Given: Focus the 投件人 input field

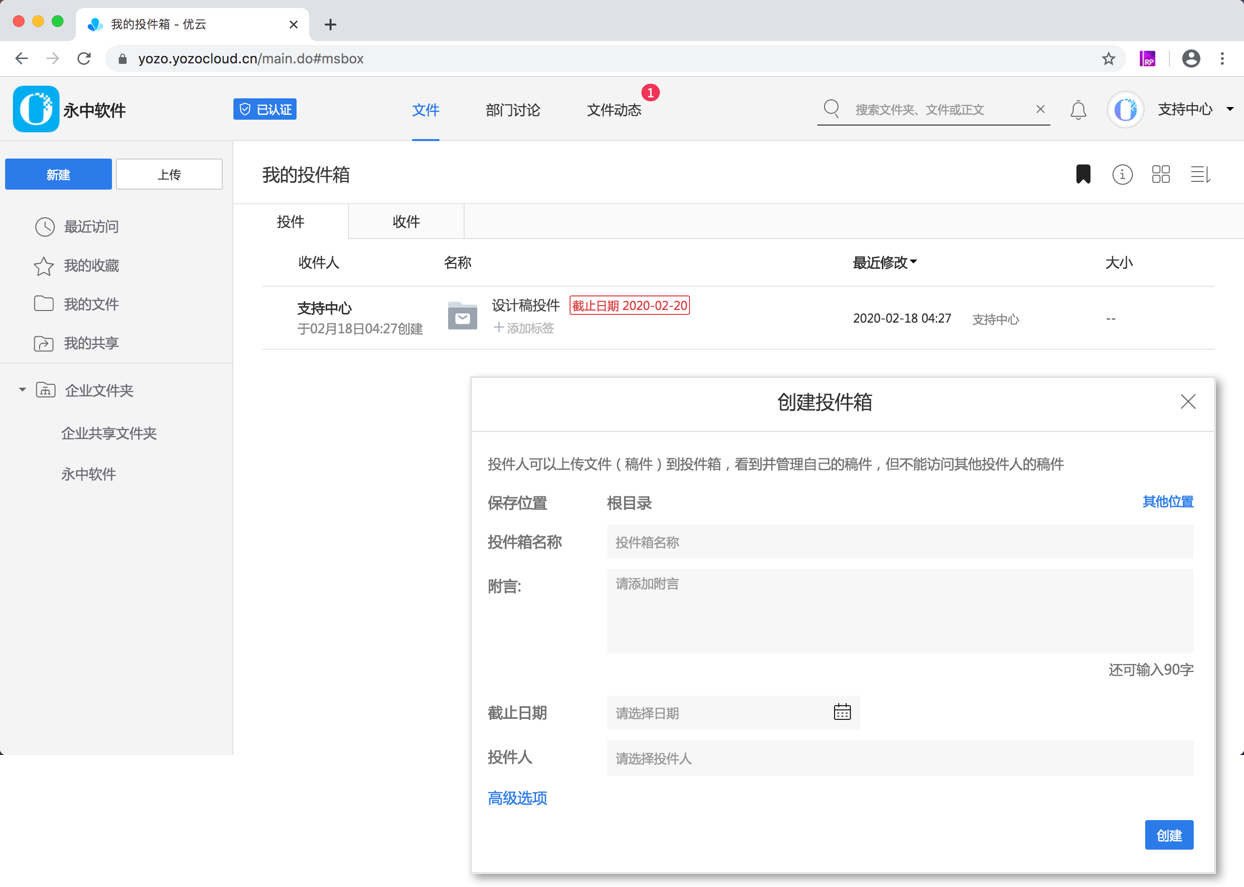Looking at the screenshot, I should (900, 758).
